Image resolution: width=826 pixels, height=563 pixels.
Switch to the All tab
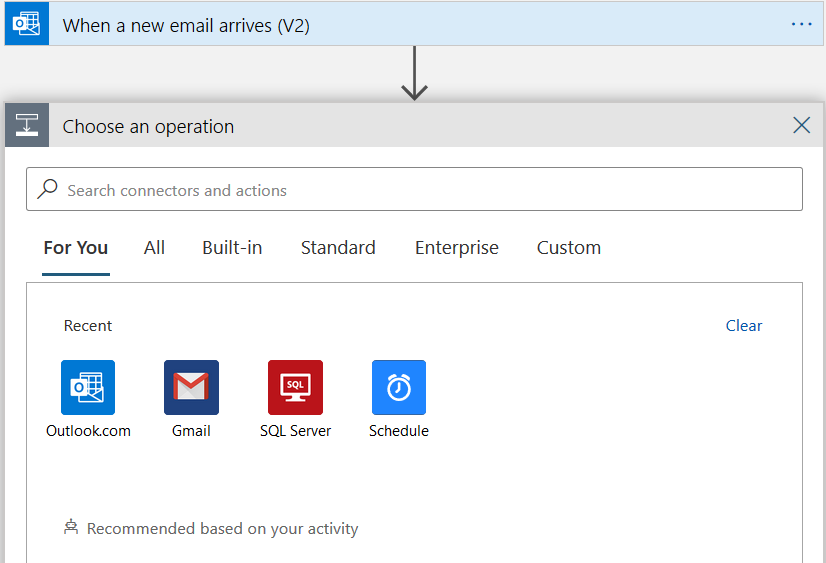[x=154, y=248]
